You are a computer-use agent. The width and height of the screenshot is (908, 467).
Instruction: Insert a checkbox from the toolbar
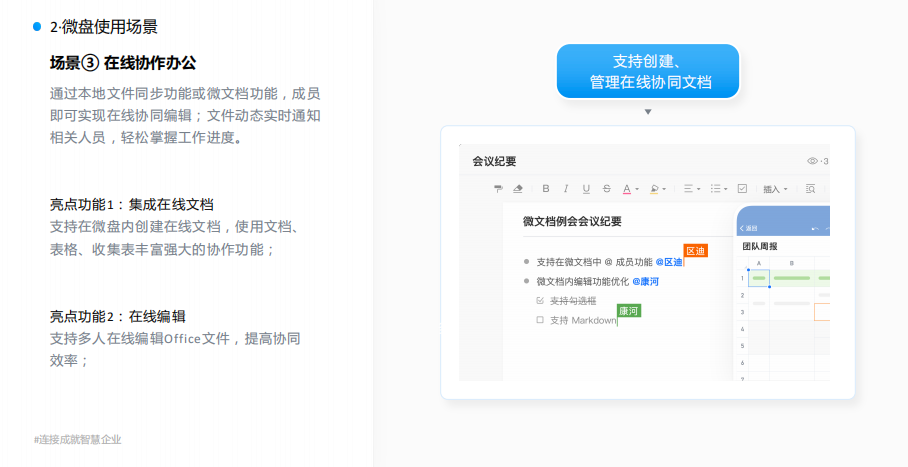(742, 188)
